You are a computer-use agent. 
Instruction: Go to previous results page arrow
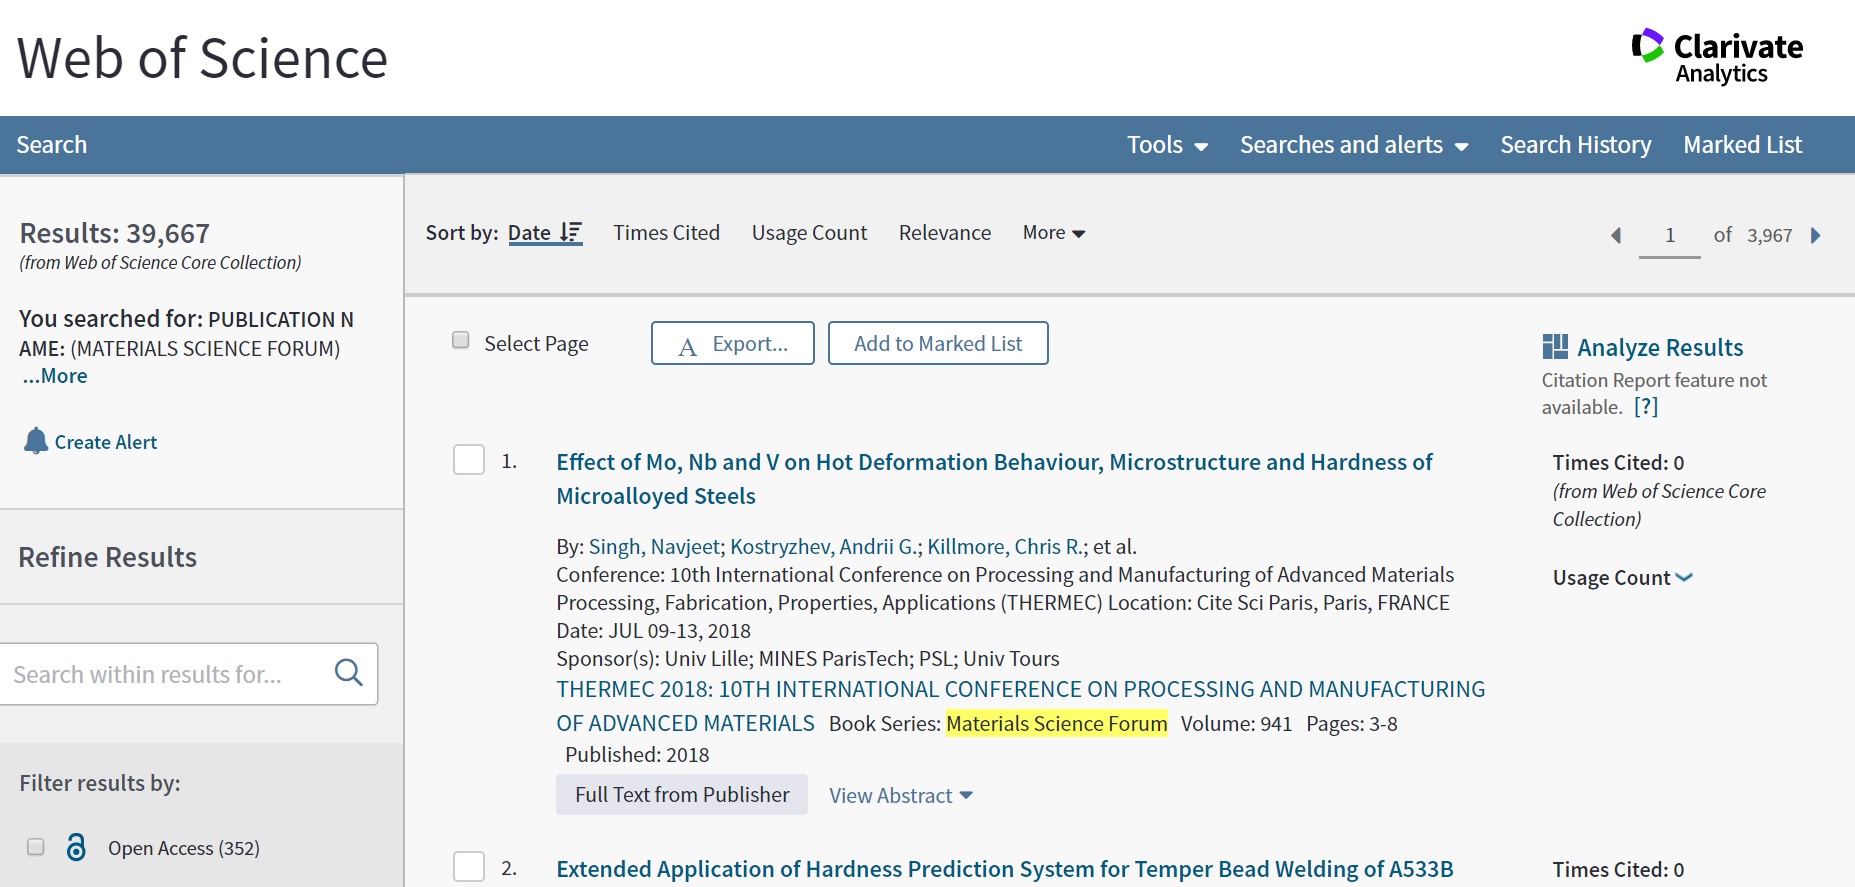(1615, 235)
